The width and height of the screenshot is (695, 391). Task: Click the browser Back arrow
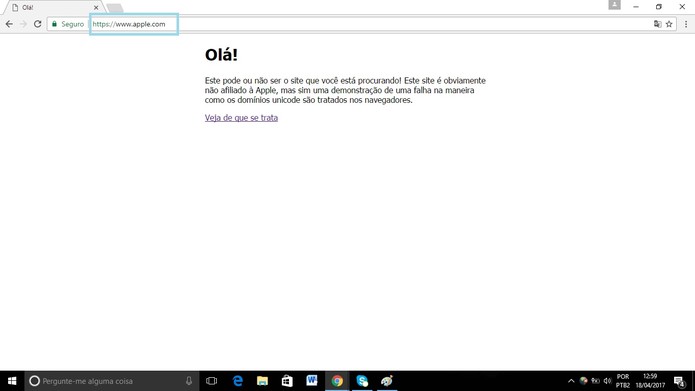click(x=9, y=24)
